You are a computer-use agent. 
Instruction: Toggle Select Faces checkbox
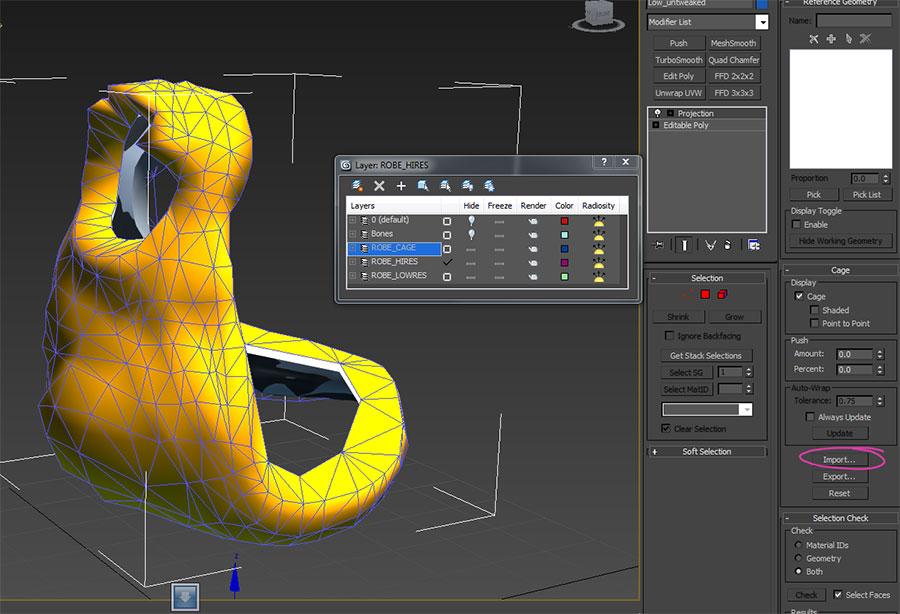pyautogui.click(x=837, y=594)
